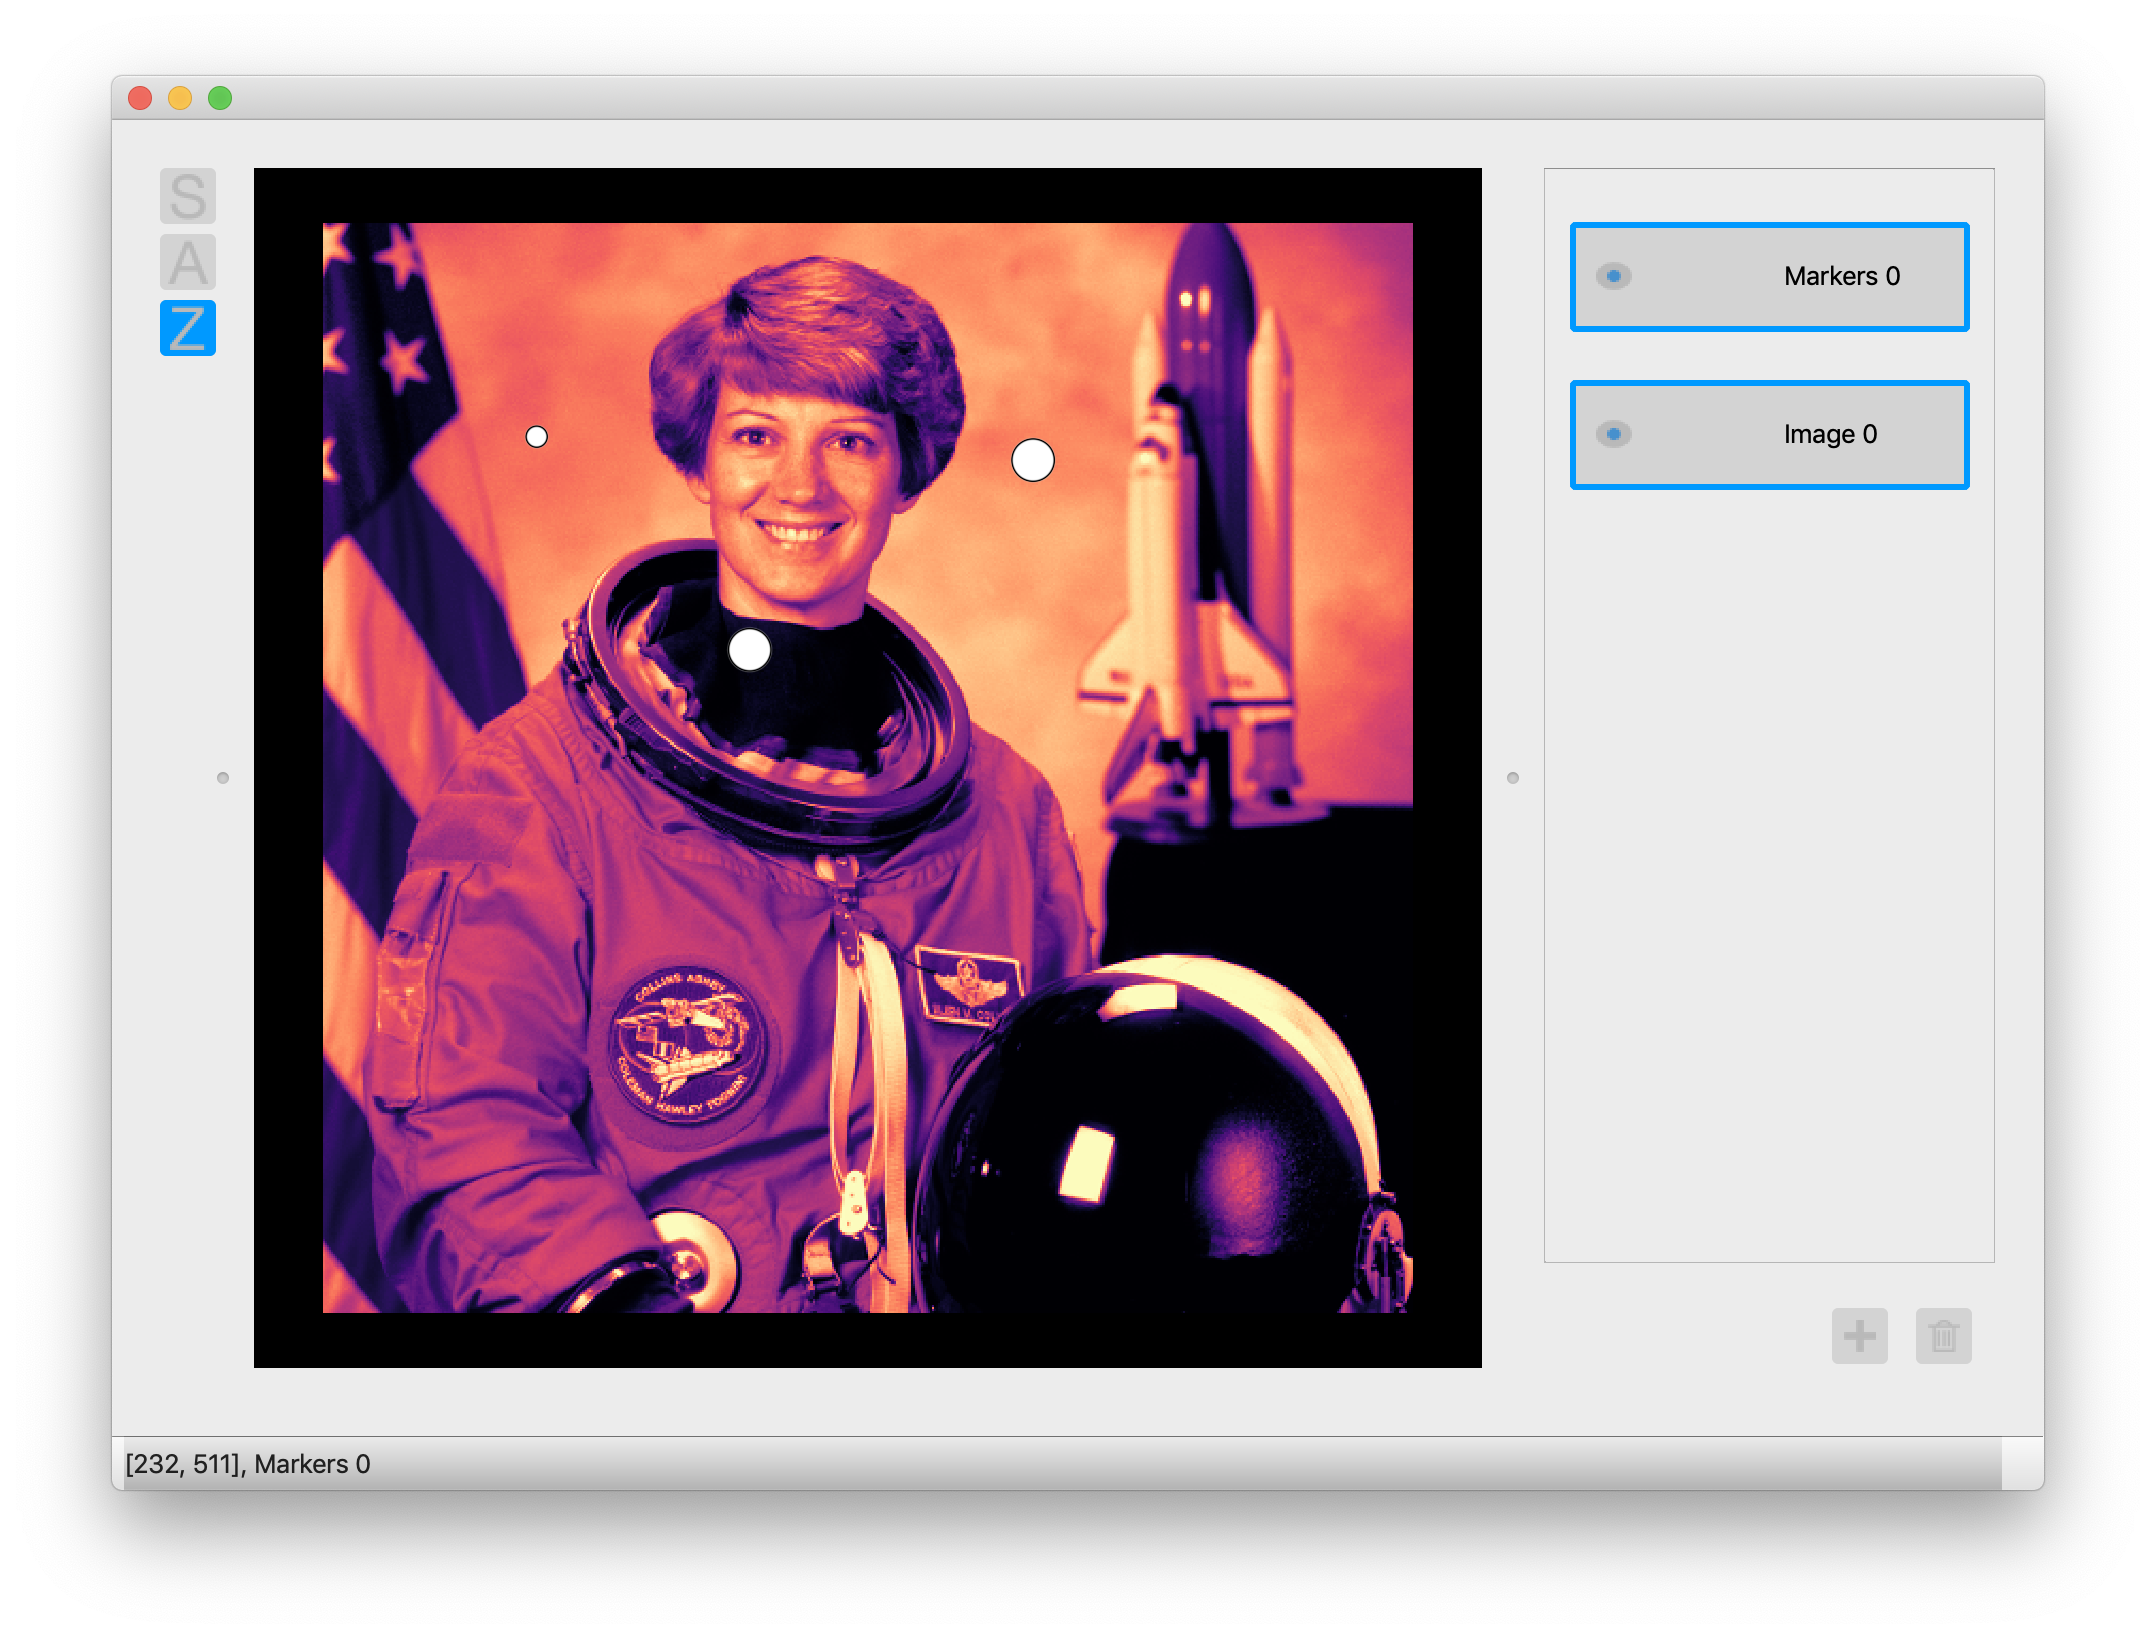
Task: Toggle visibility eye of the Image 0 layer
Action: click(x=1613, y=434)
